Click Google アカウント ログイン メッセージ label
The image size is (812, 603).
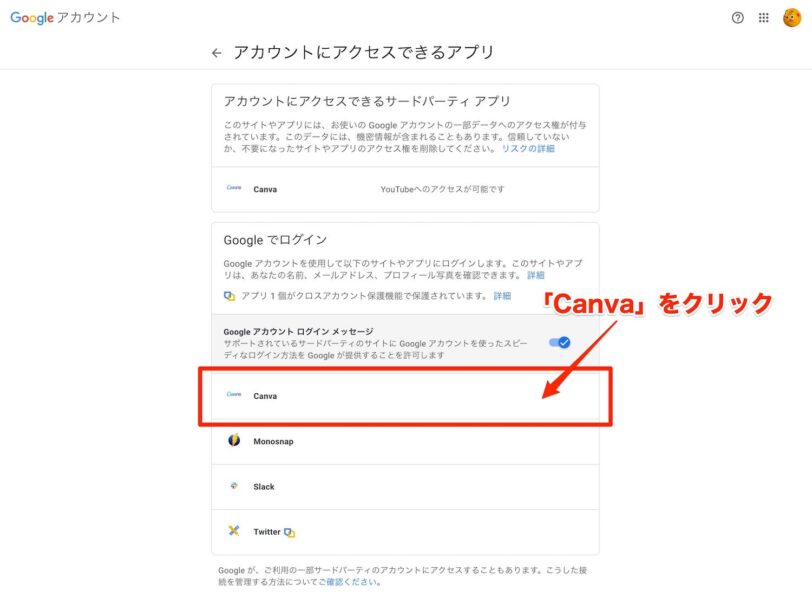[298, 332]
